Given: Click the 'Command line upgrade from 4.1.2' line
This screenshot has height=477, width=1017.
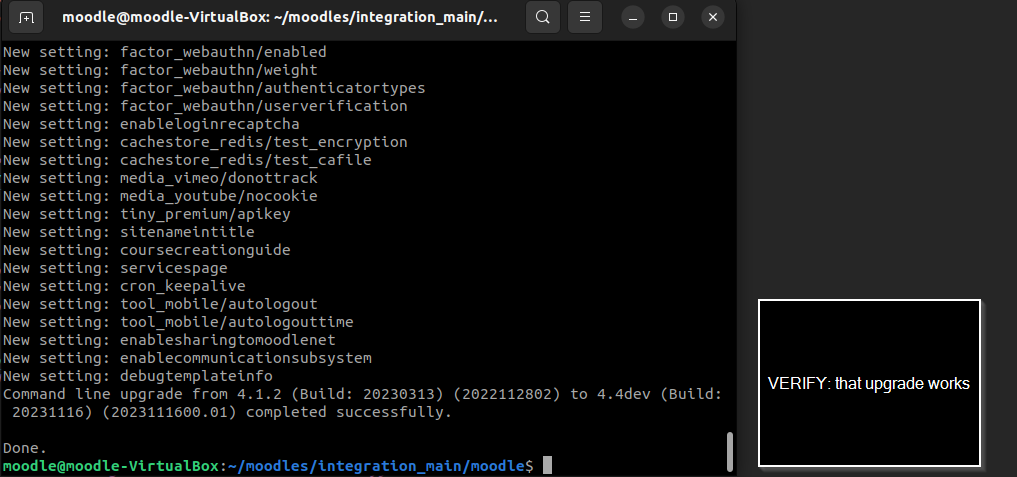Looking at the screenshot, I should tap(363, 395).
